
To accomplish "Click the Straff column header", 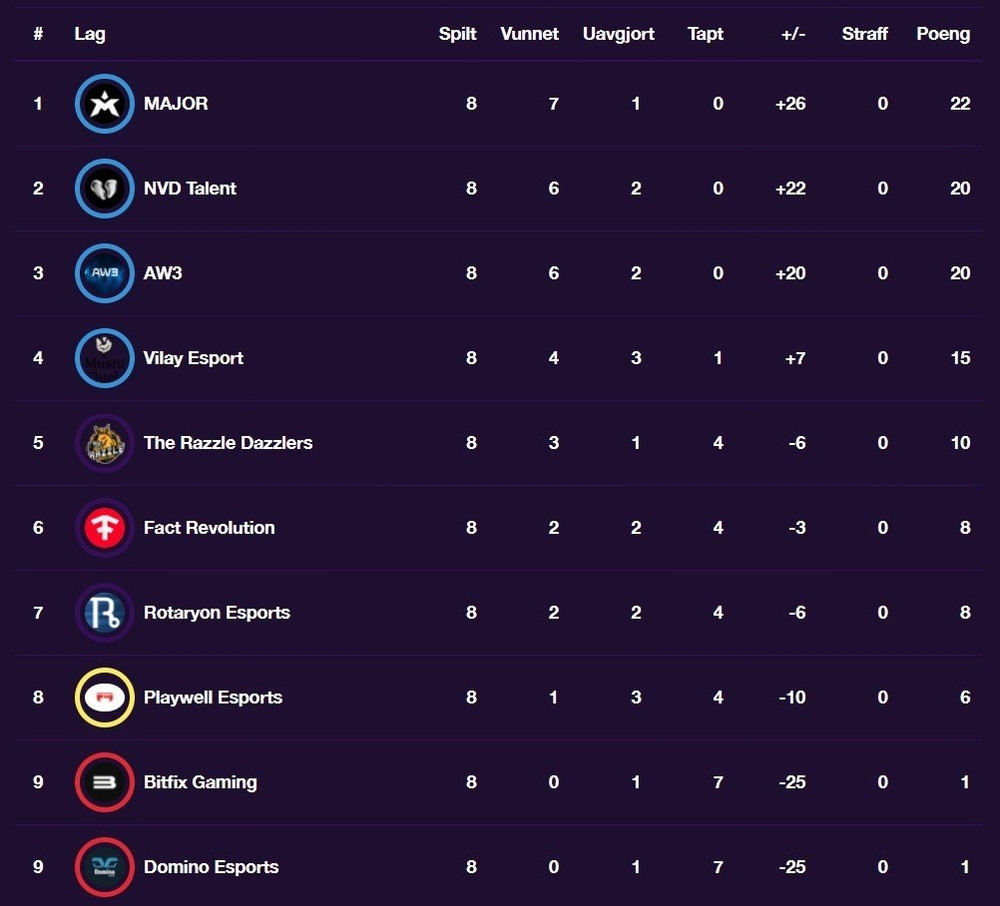I will (x=864, y=34).
